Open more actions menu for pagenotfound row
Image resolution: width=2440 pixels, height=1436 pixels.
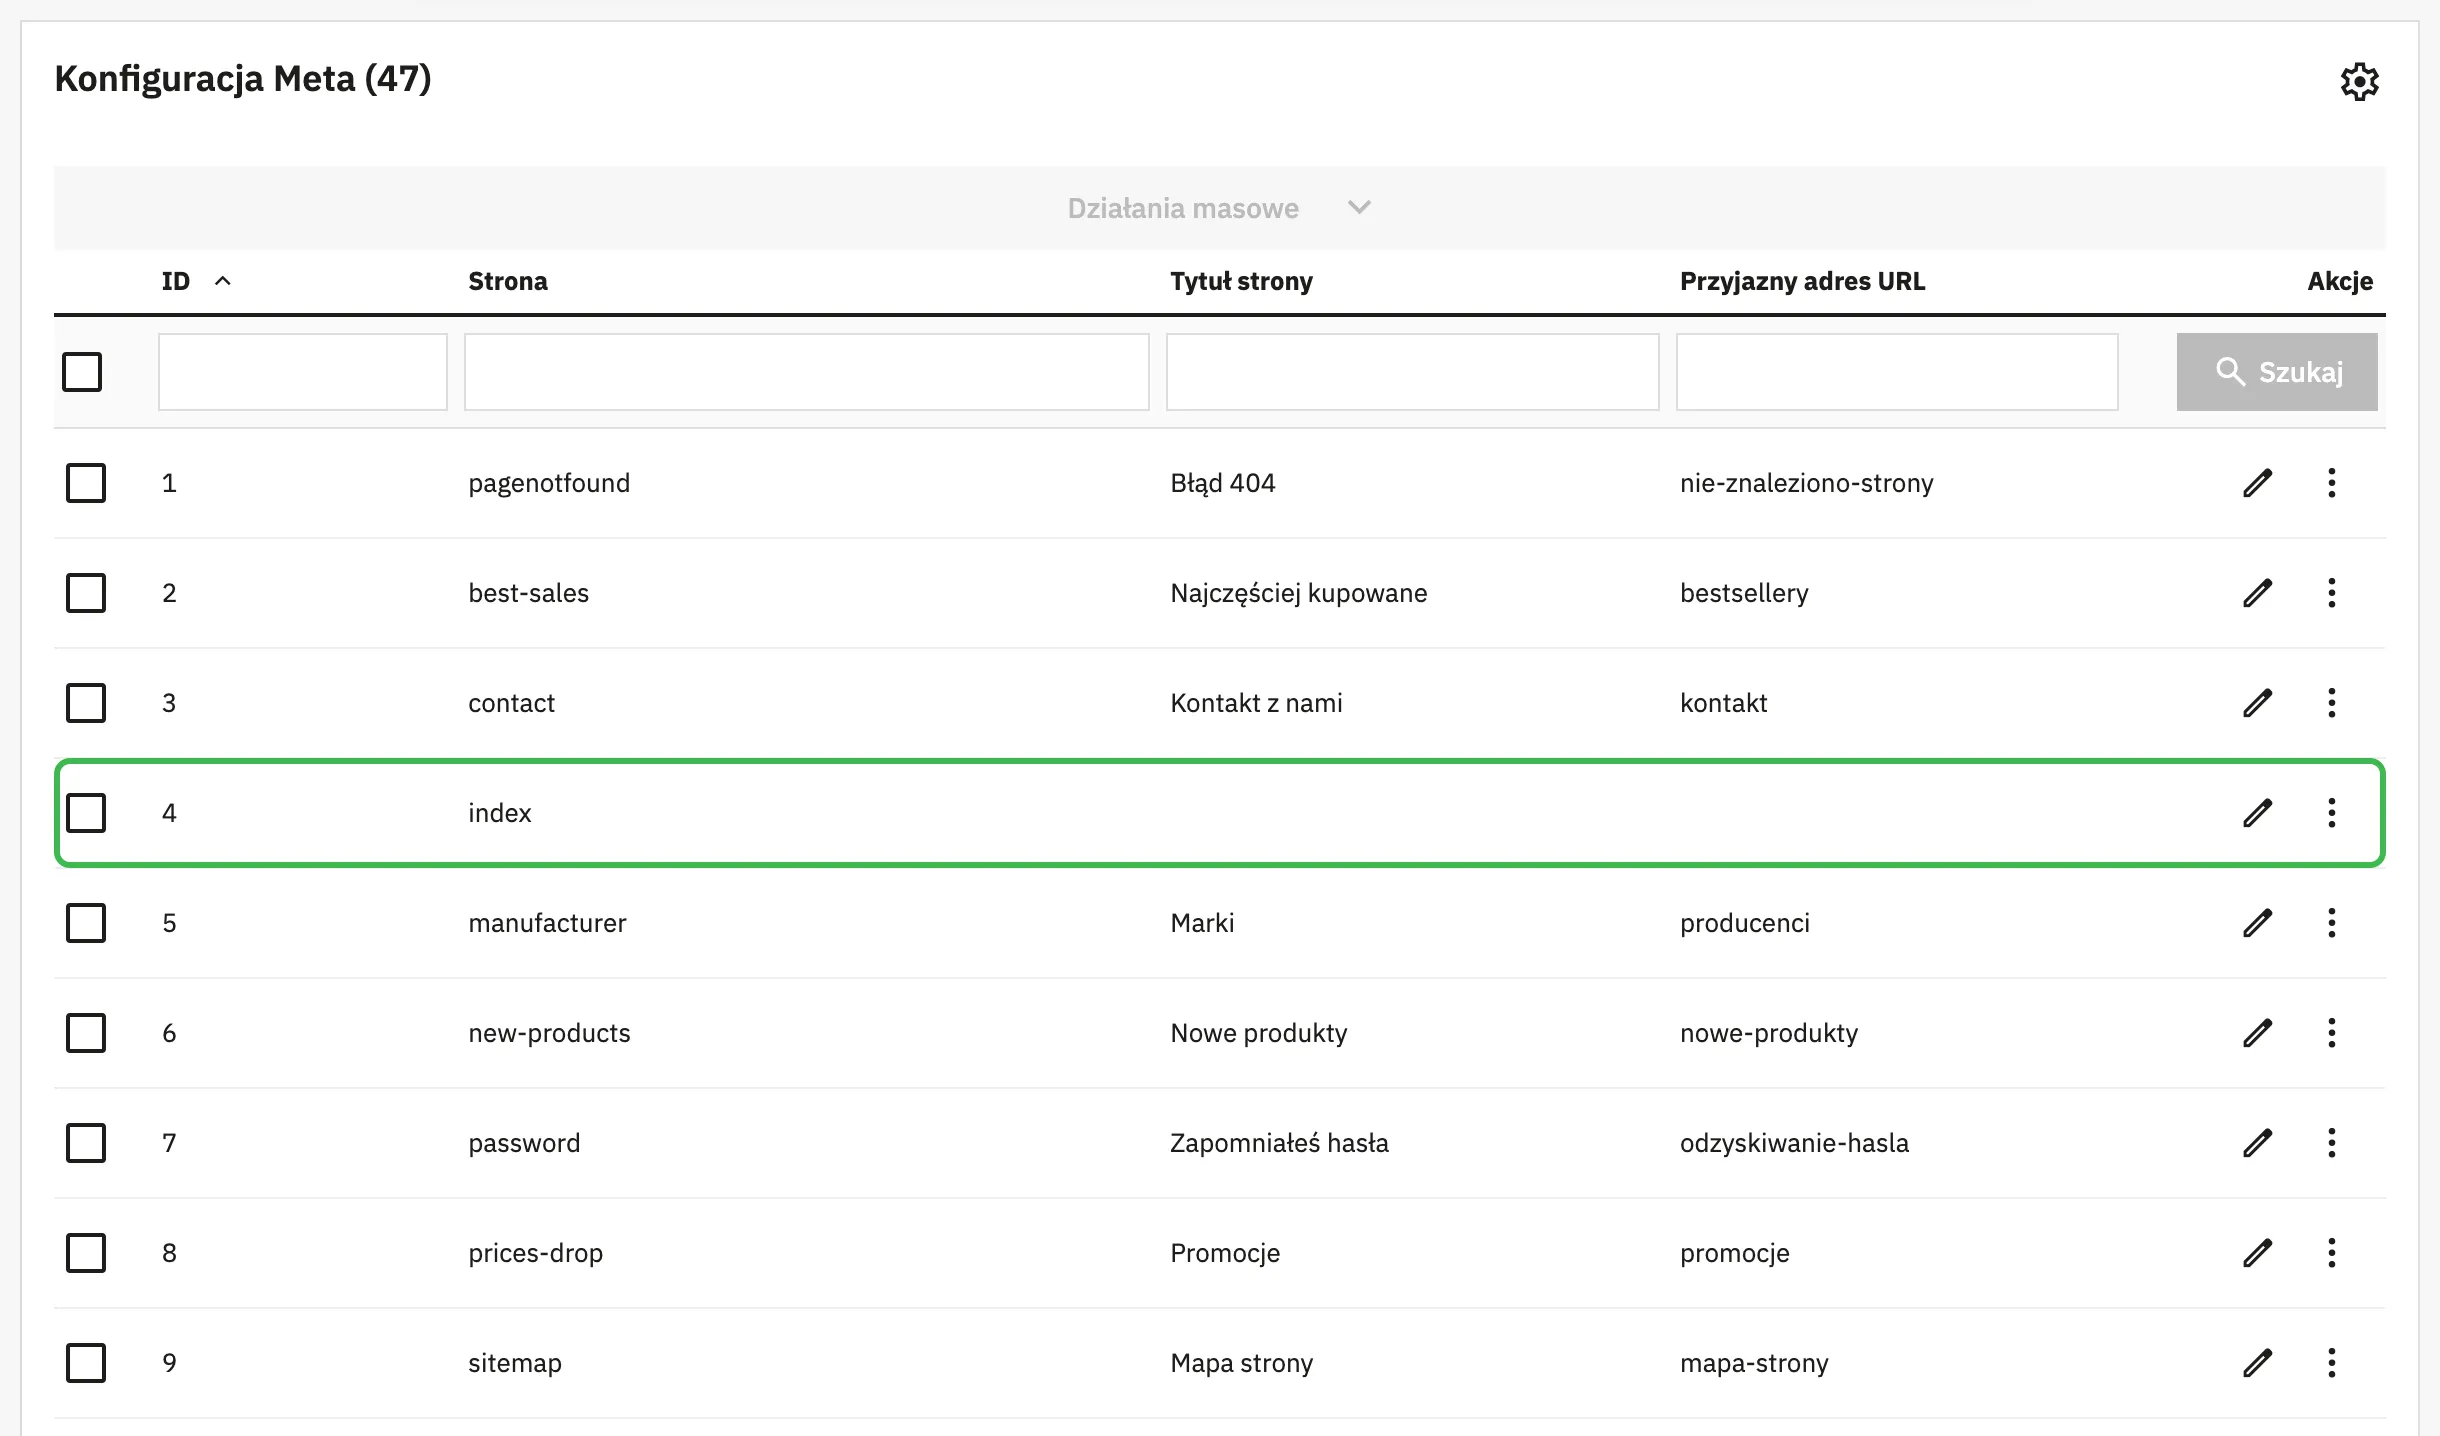pos(2332,483)
